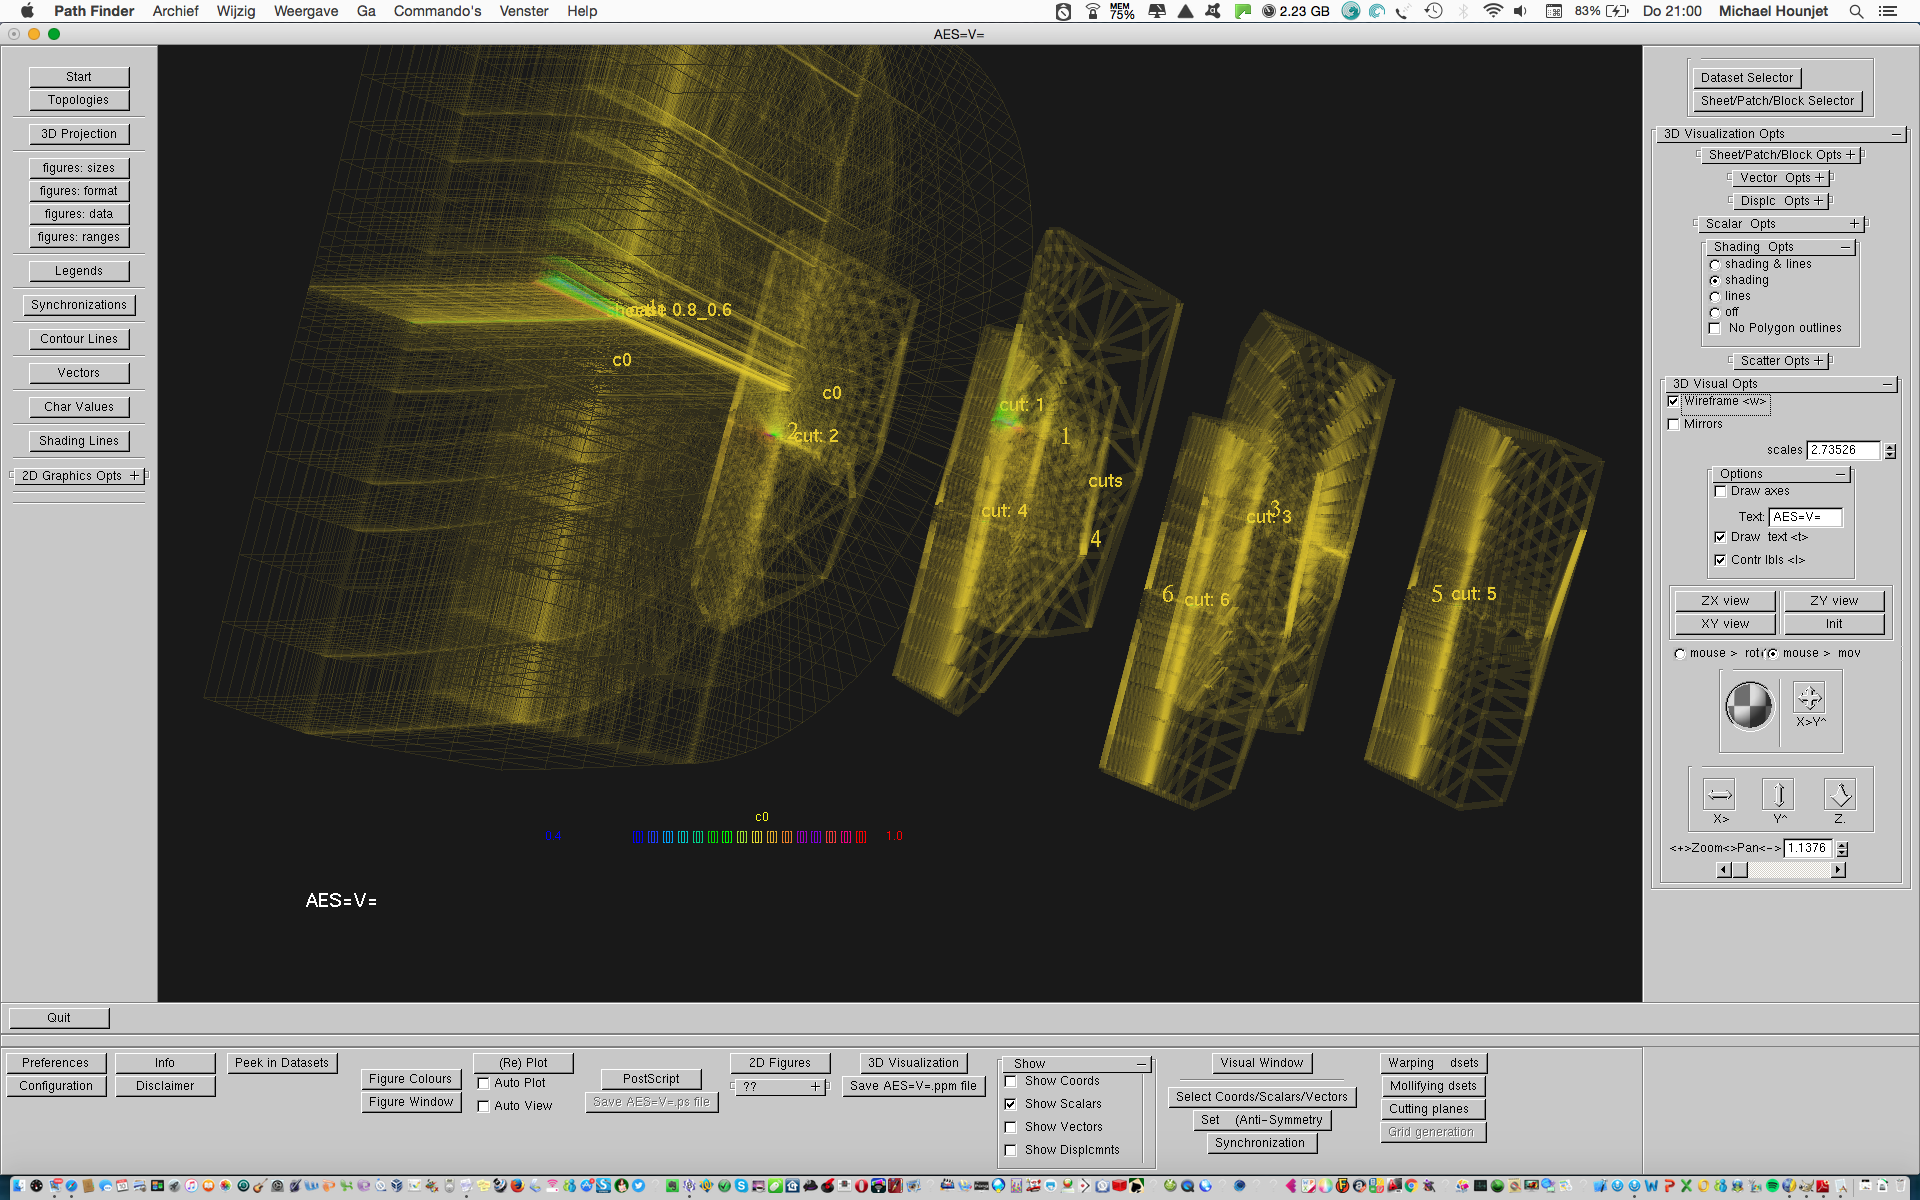Click the Dataset Selector button
1920x1200 pixels.
tap(1746, 78)
